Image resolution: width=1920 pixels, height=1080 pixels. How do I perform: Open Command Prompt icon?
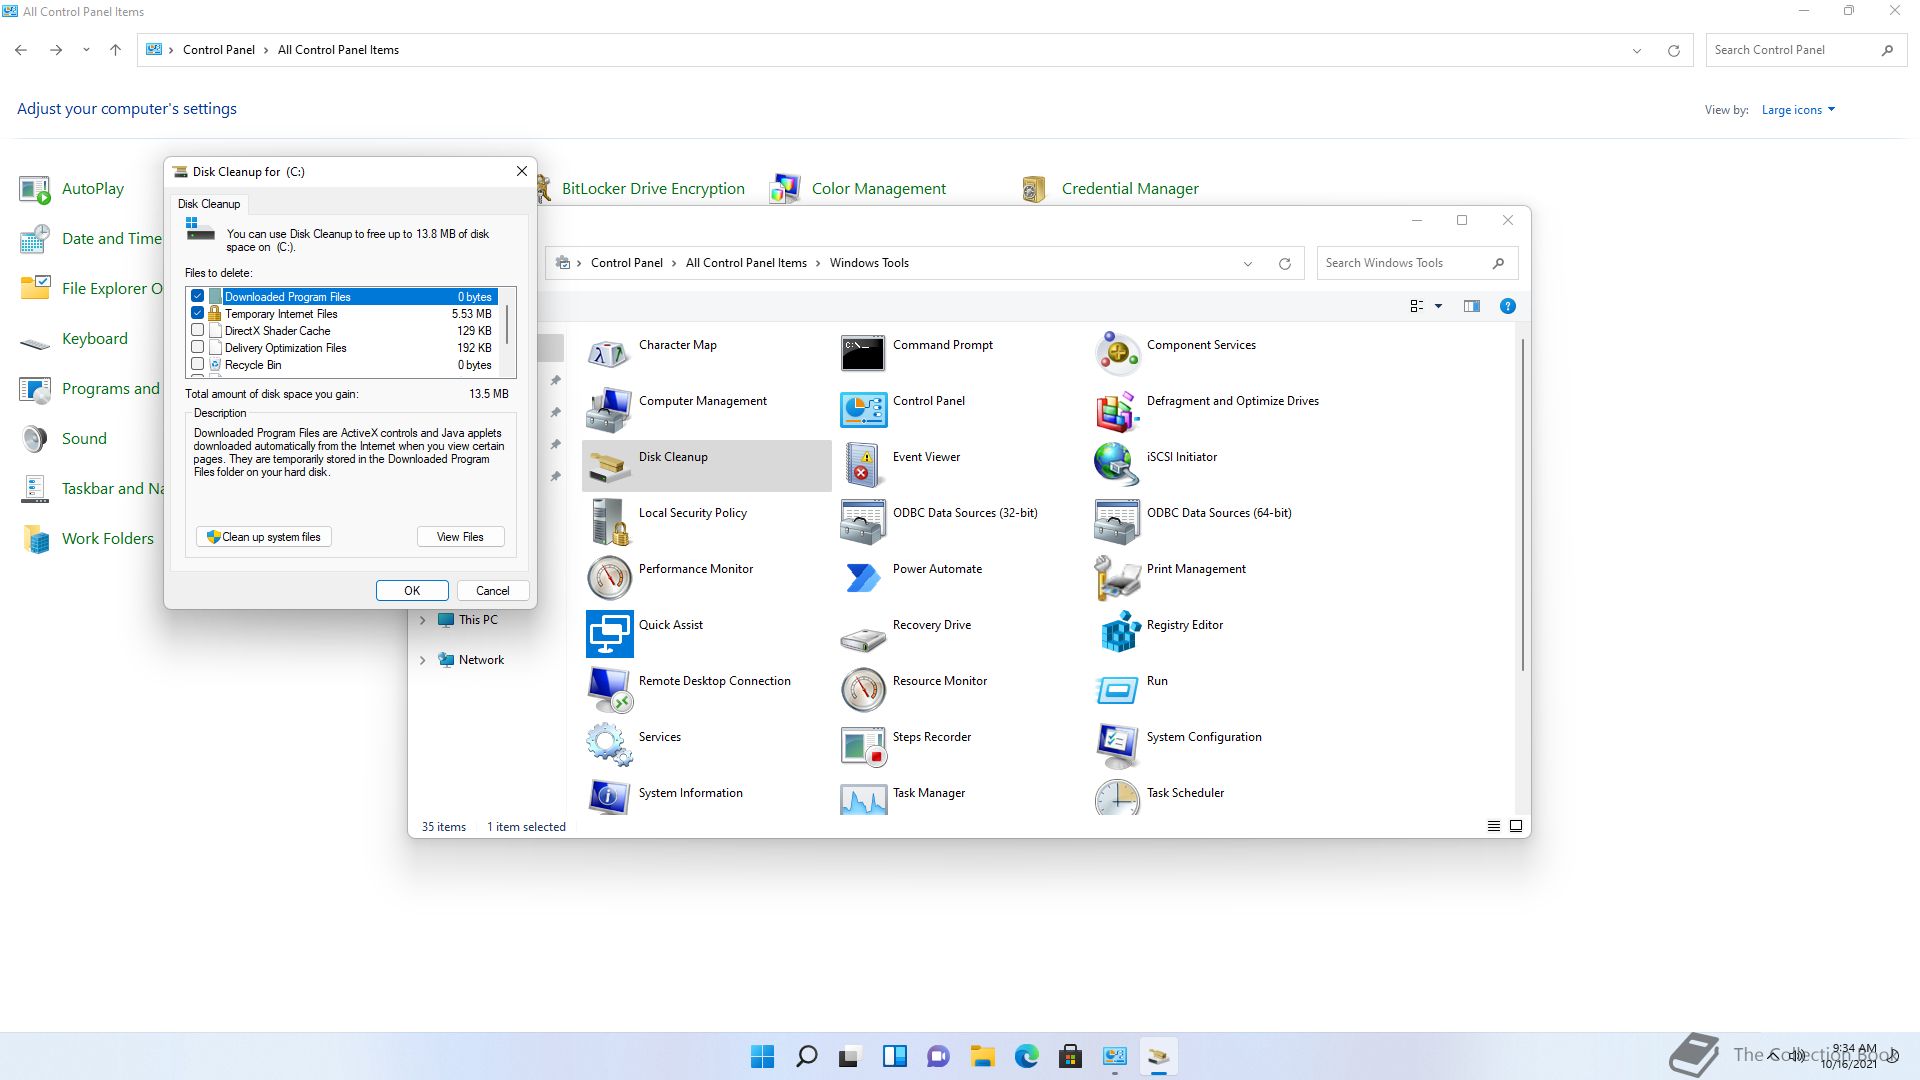click(x=863, y=353)
